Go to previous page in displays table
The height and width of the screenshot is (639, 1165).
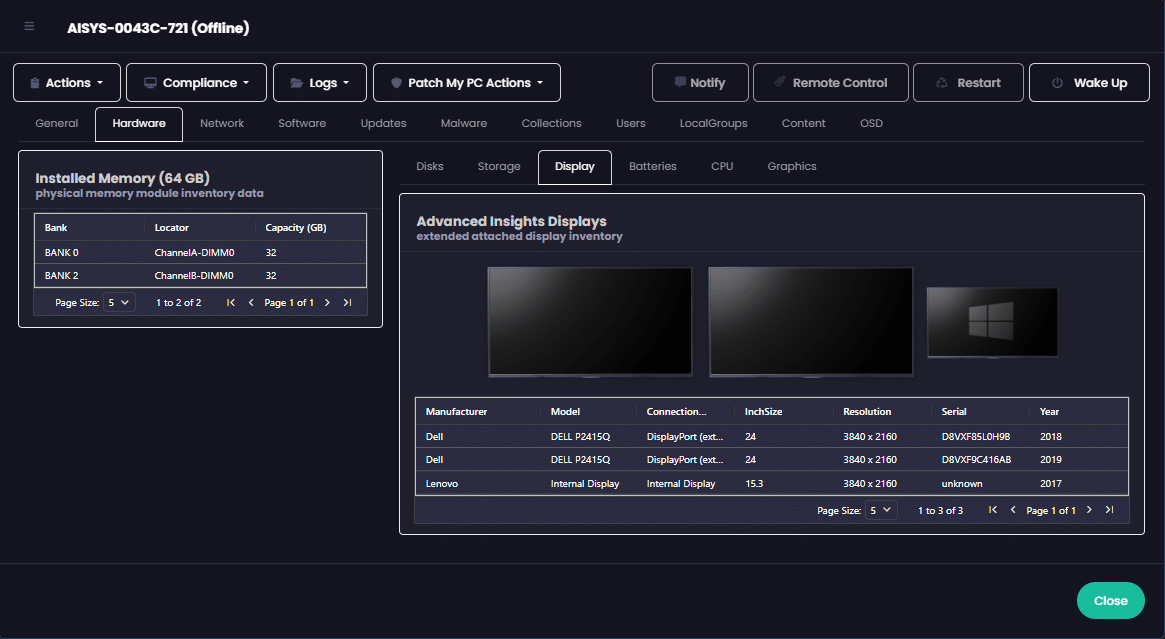[1013, 510]
